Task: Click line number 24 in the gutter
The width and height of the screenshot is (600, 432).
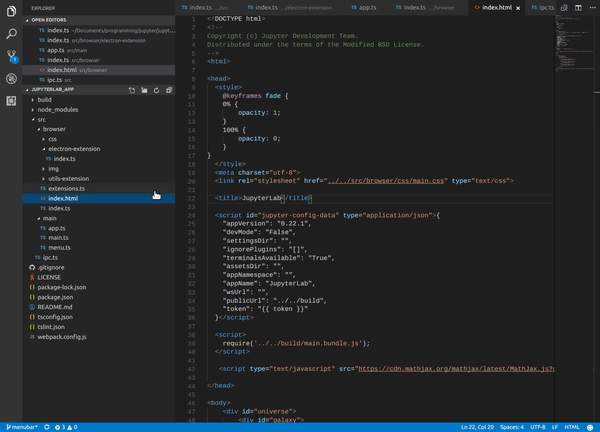Action: [x=191, y=215]
